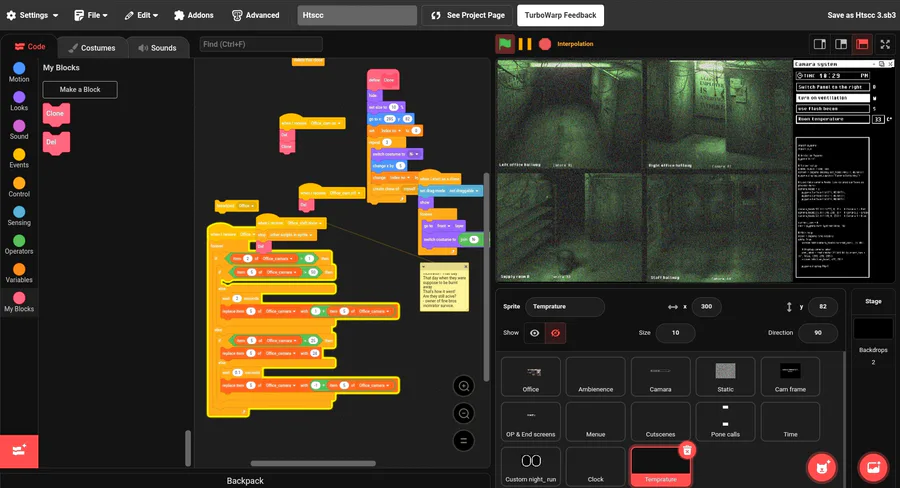Edit the sprite Size value 10
The width and height of the screenshot is (900, 488).
[x=675, y=333]
